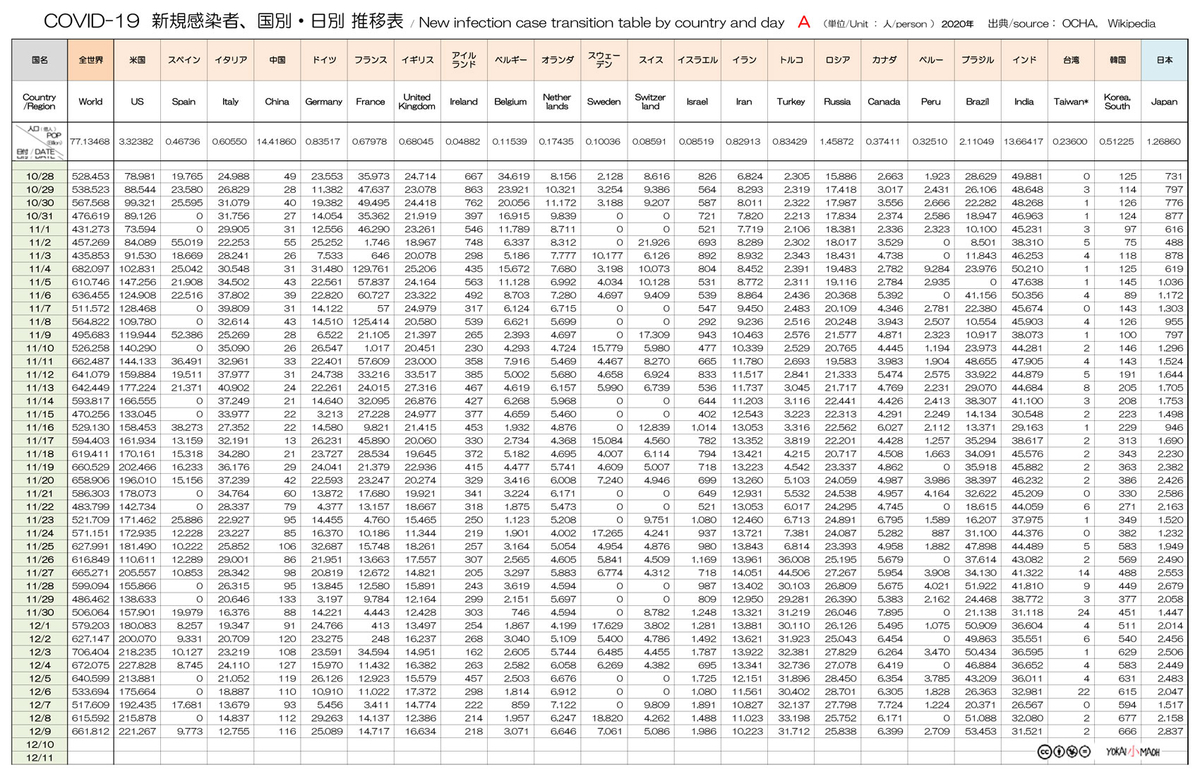Click the 中国 header cell
Image resolution: width=1200 pixels, height=772 pixels.
[x=277, y=60]
